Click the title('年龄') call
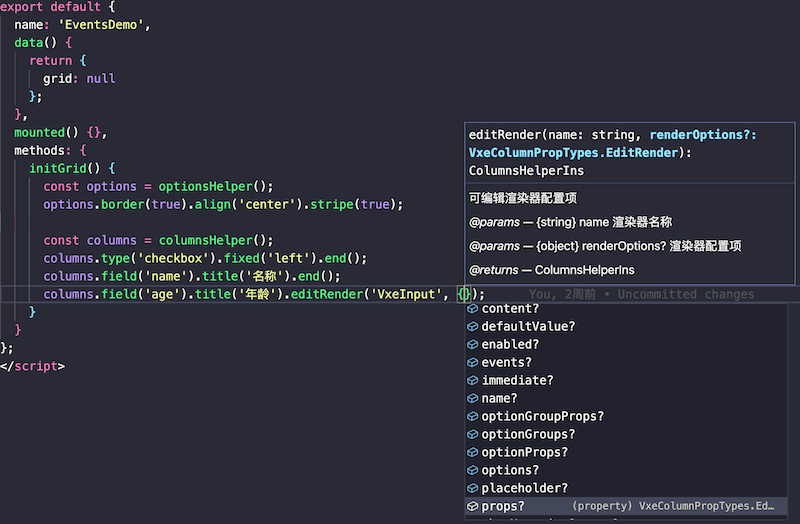The height and width of the screenshot is (524, 800). 239,294
